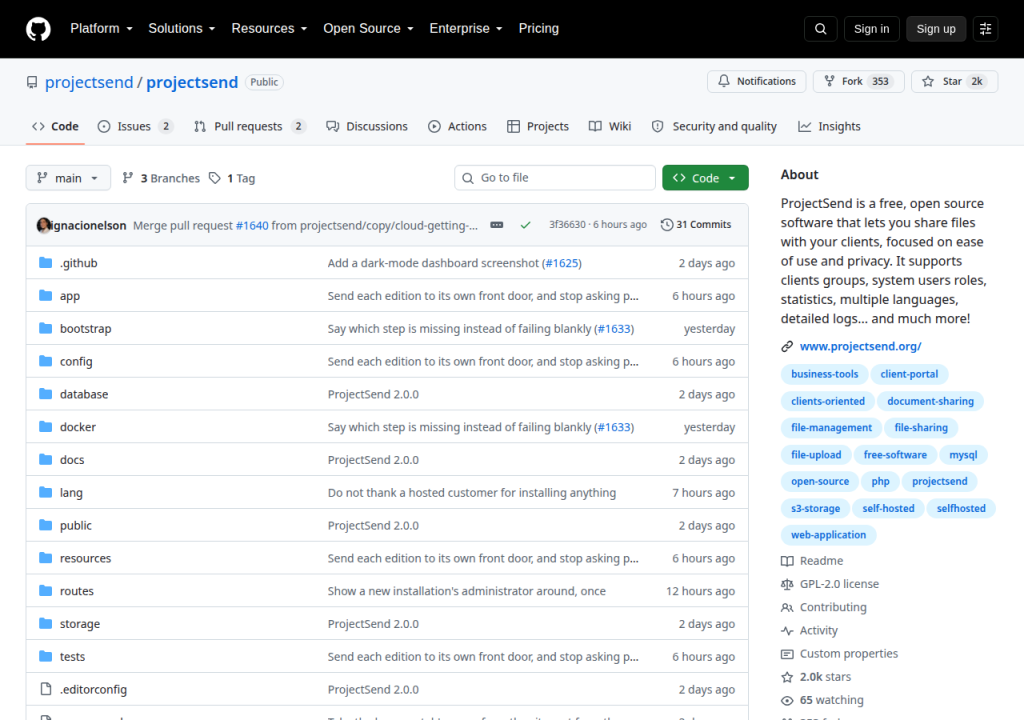Viewport: 1024px width, 720px height.
Task: Click the routes folder icon
Action: (x=45, y=591)
